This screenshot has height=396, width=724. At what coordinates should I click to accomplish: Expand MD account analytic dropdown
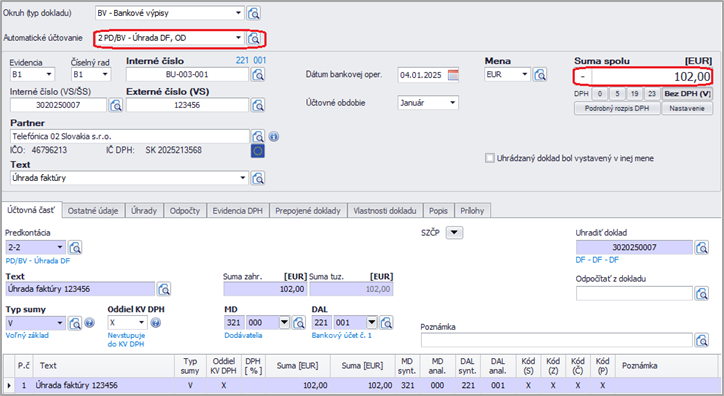pyautogui.click(x=284, y=323)
